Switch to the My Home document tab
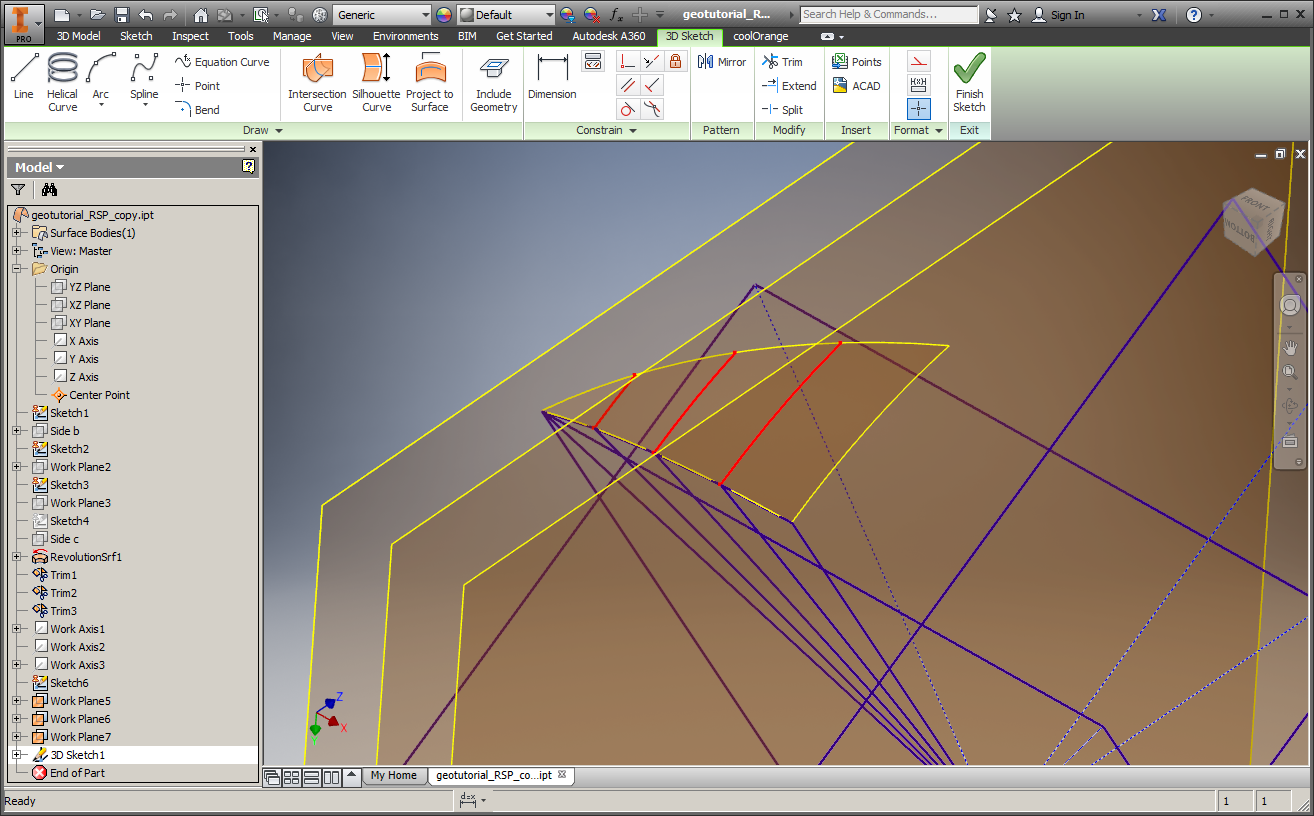Viewport: 1314px width, 816px height. coord(394,775)
